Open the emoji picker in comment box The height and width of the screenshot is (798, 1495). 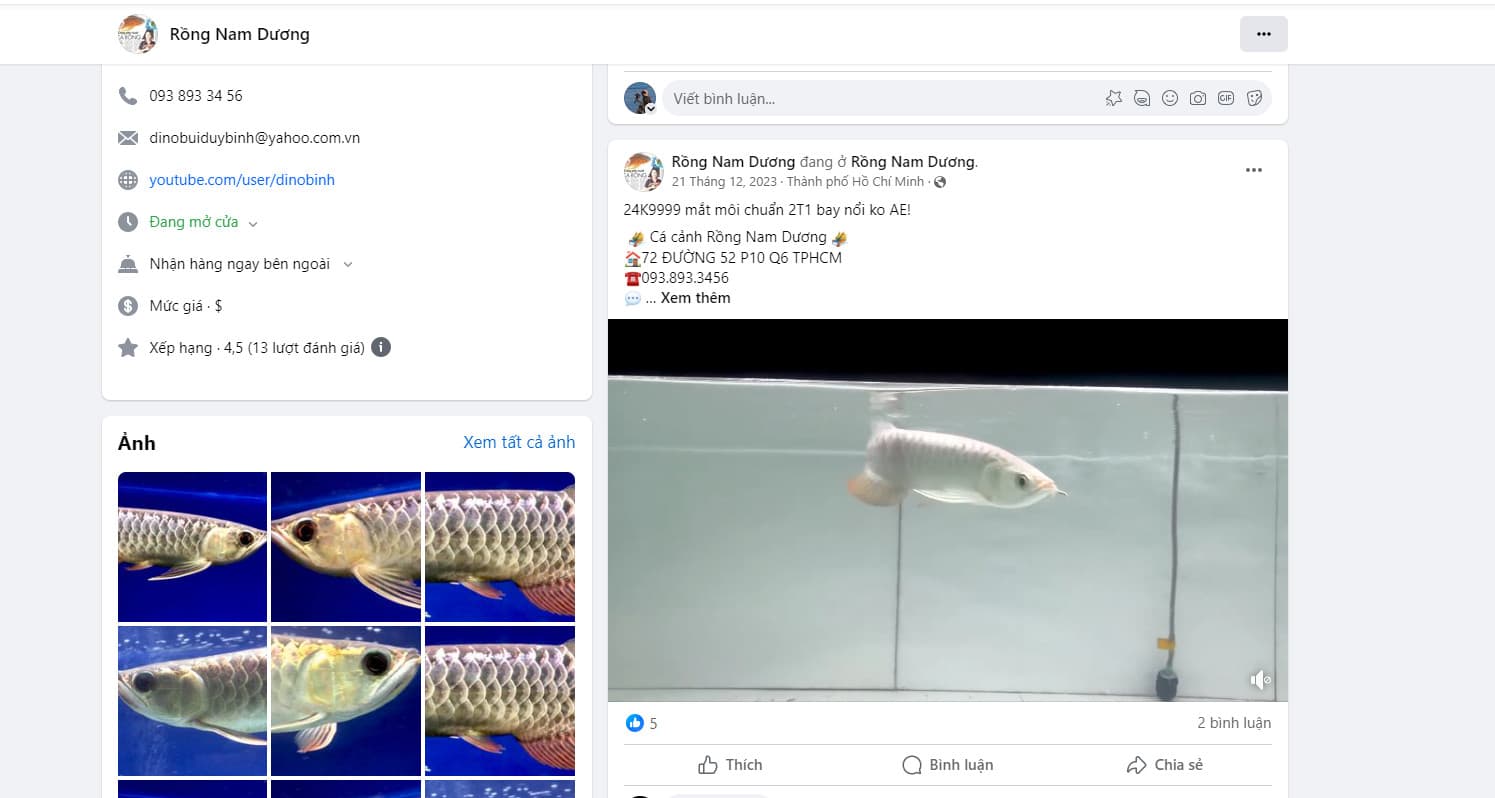(x=1170, y=98)
